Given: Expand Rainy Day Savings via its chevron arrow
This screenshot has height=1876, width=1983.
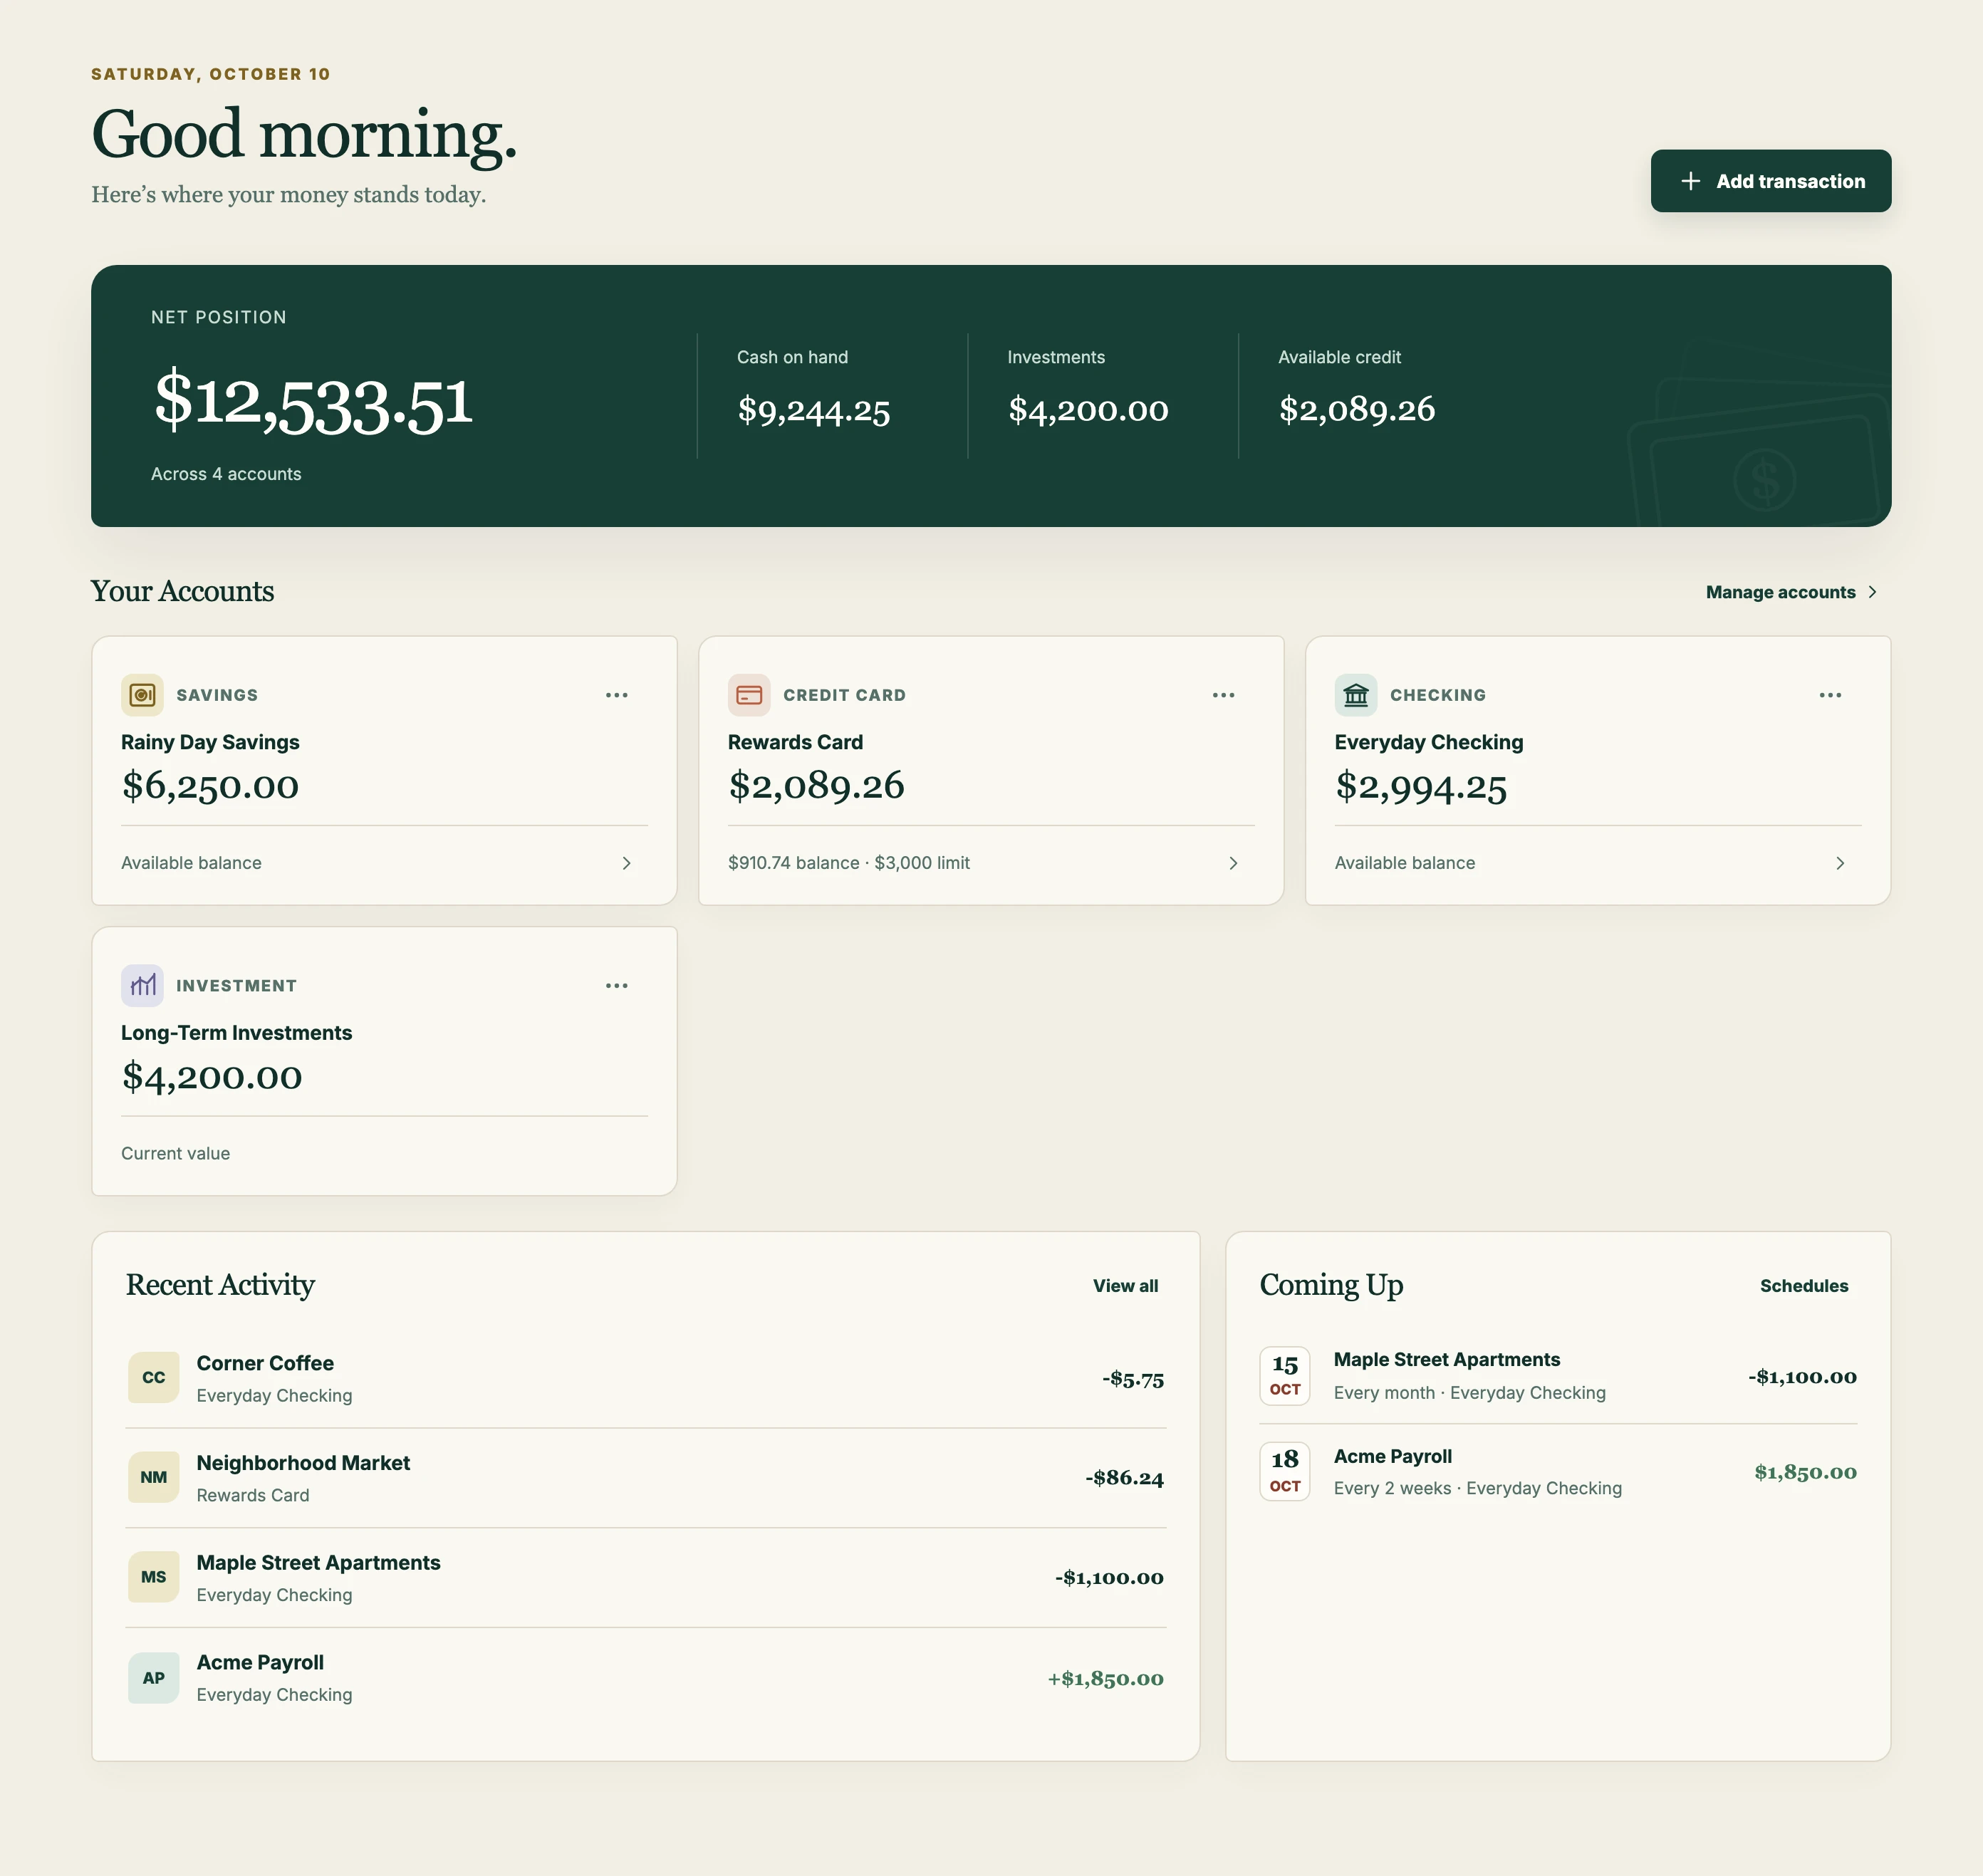Looking at the screenshot, I should 627,863.
